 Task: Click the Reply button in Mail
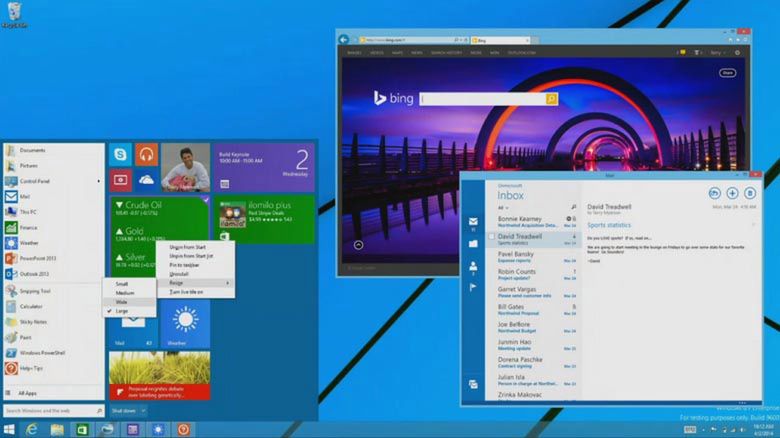click(714, 193)
